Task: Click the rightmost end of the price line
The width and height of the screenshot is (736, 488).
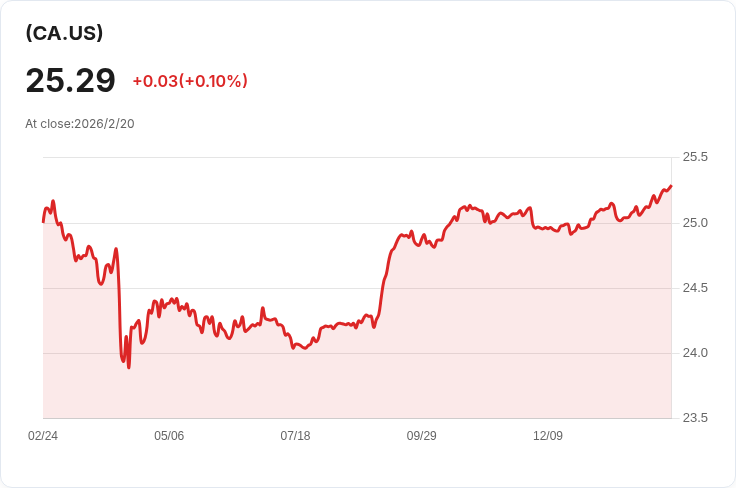Action: tap(671, 185)
